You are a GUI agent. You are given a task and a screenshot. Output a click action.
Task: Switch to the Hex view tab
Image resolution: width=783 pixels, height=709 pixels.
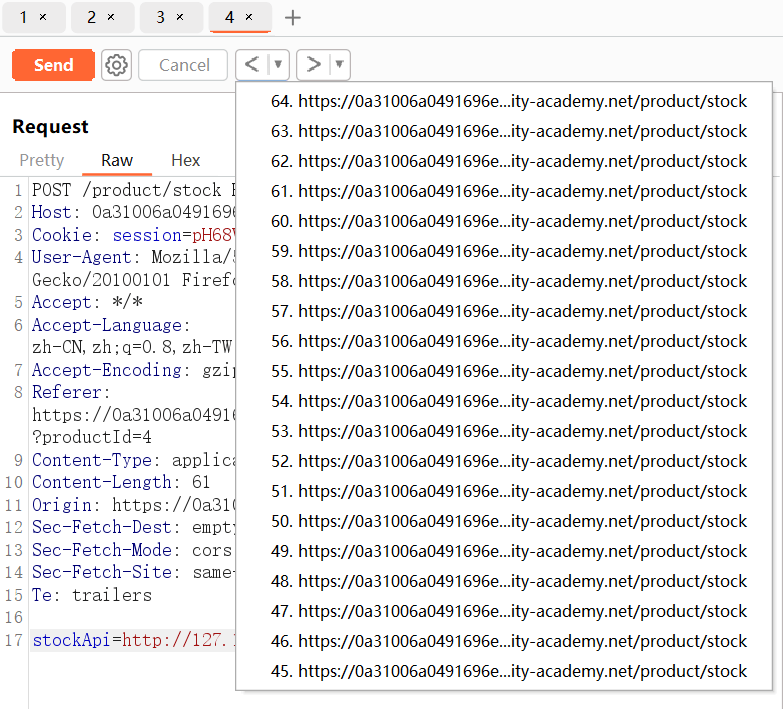tap(185, 160)
